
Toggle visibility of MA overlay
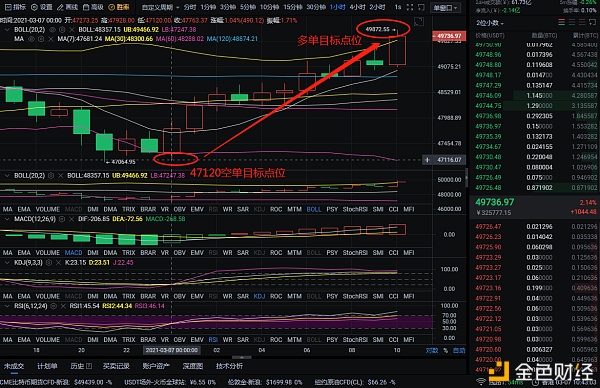(x=31, y=39)
